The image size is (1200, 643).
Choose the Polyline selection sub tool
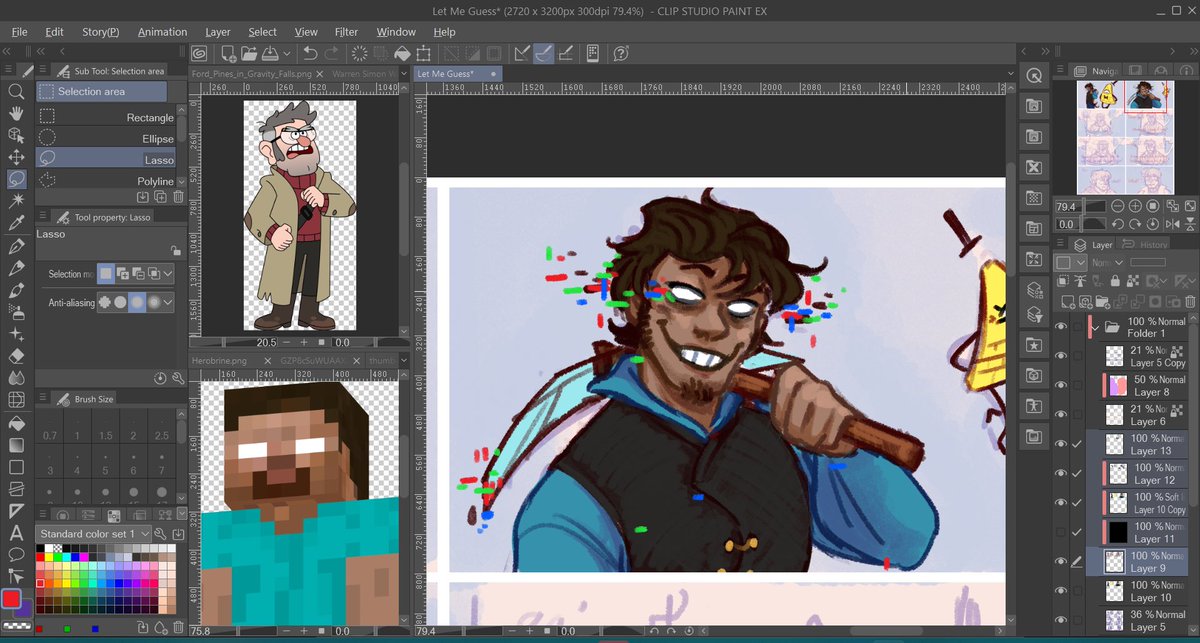coord(105,180)
